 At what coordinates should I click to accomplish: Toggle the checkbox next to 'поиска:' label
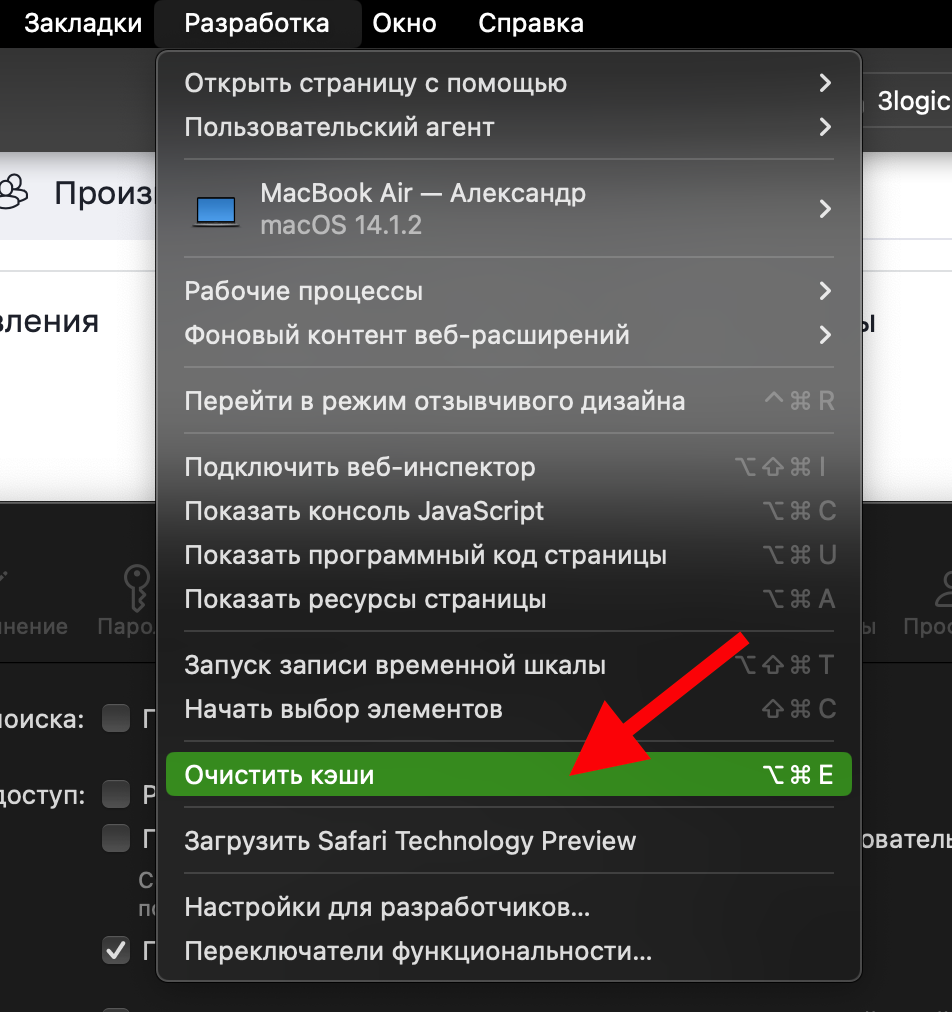tap(117, 718)
